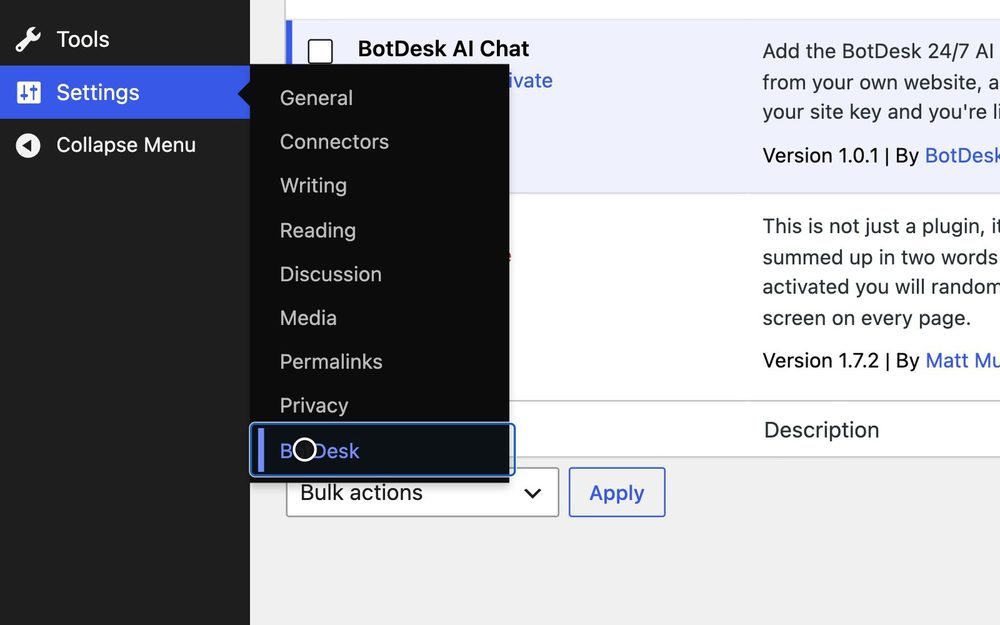Open the Settings menu label
1000x625 pixels.
[98, 92]
